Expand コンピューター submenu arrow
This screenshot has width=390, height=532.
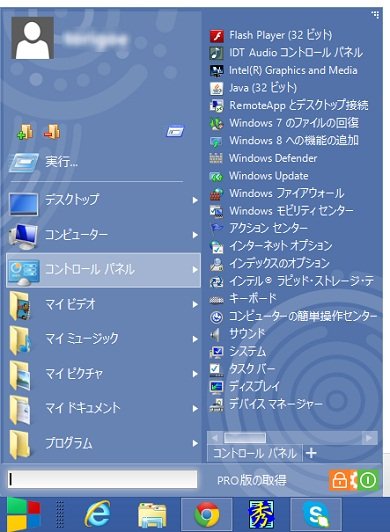(195, 235)
